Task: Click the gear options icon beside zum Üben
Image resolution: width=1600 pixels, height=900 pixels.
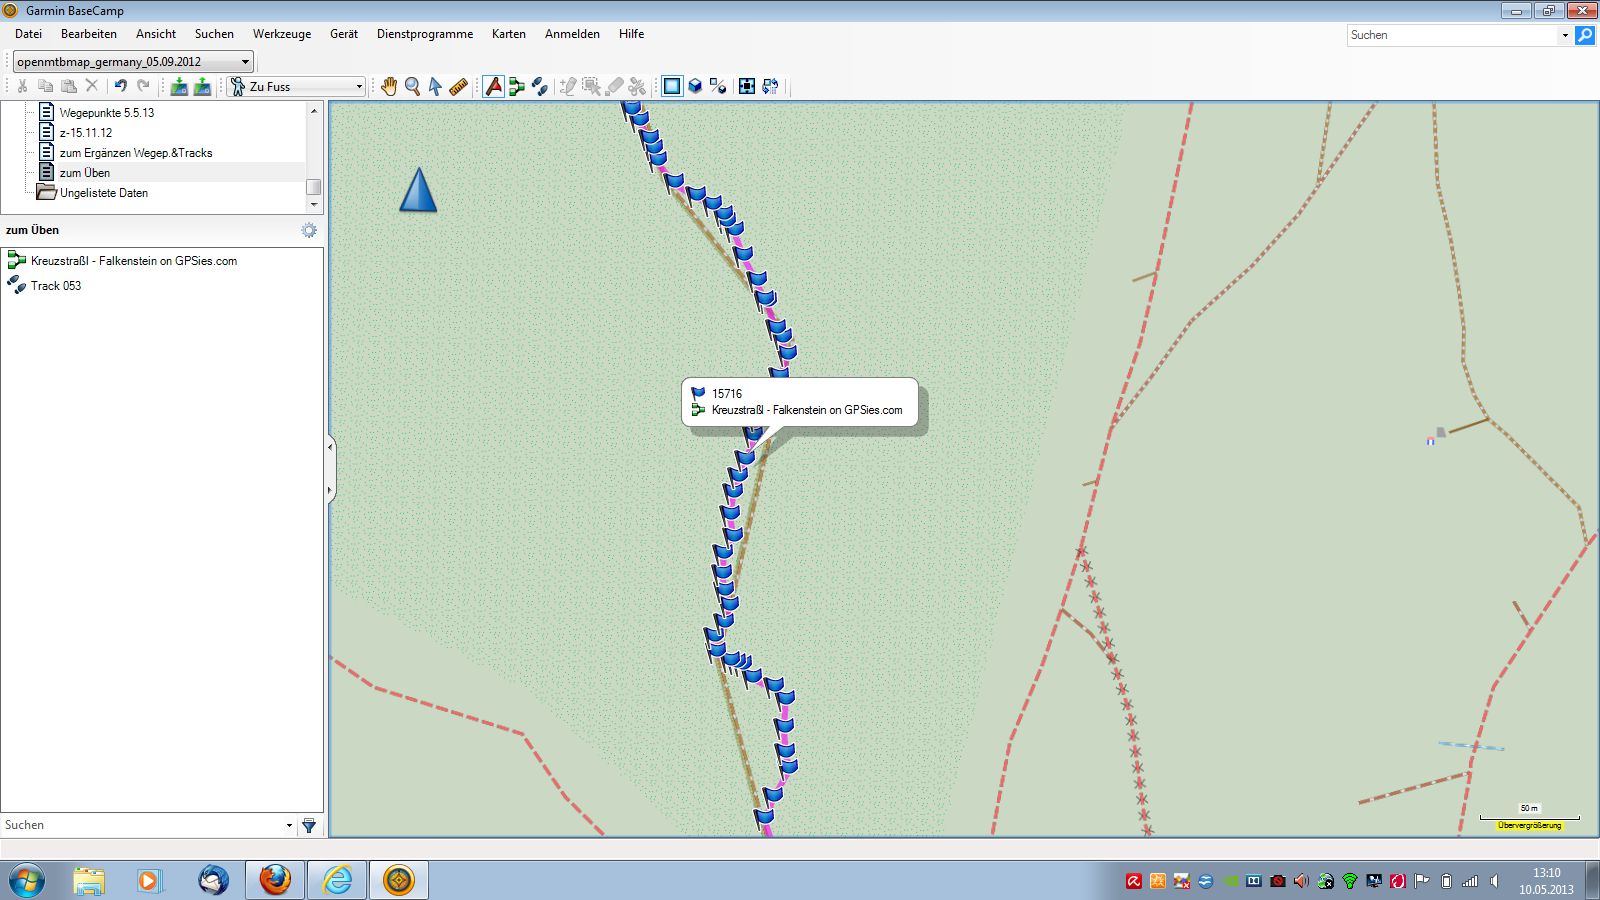Action: click(309, 230)
